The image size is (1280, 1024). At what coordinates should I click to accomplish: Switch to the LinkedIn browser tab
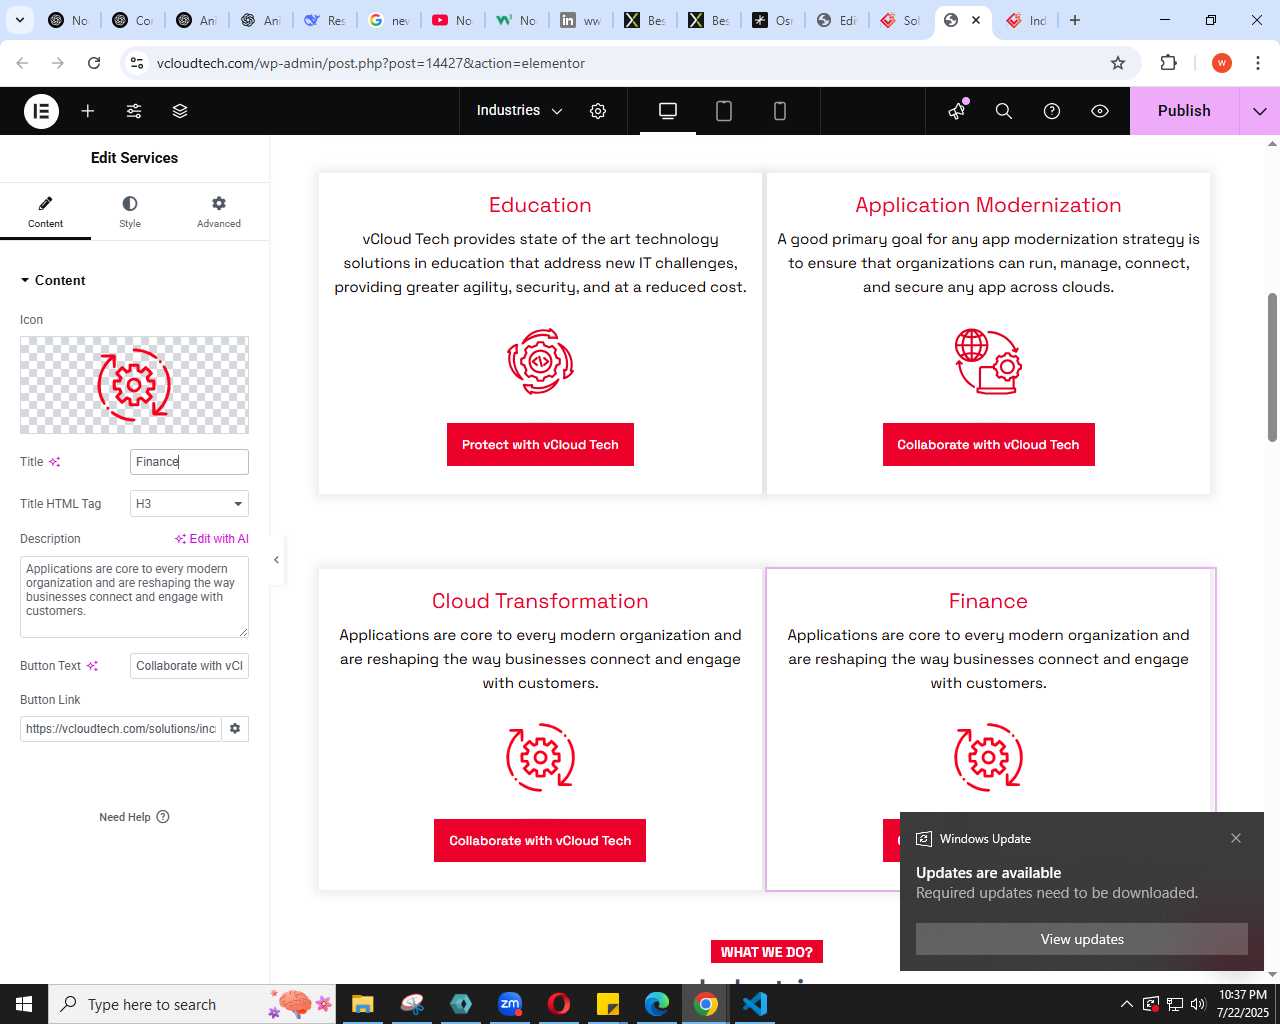(581, 20)
